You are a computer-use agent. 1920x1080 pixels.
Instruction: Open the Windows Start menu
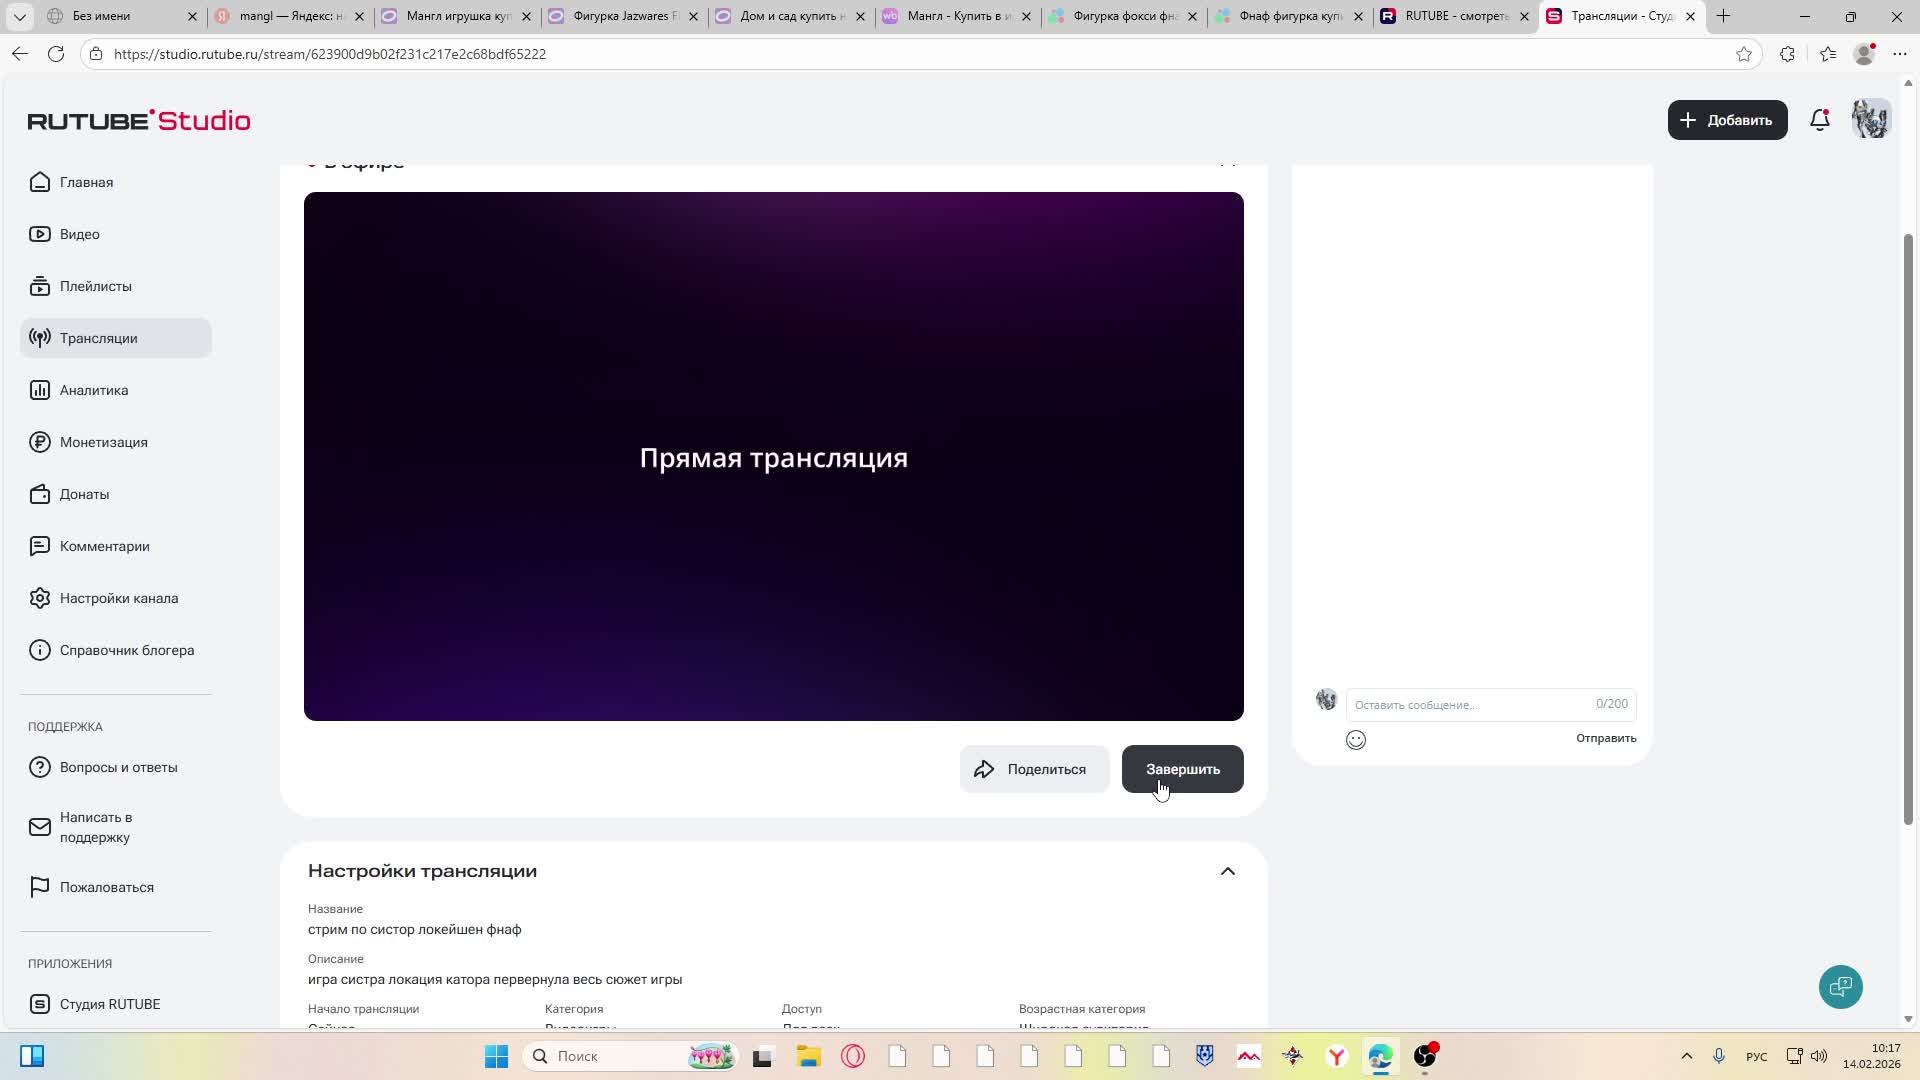point(496,1056)
